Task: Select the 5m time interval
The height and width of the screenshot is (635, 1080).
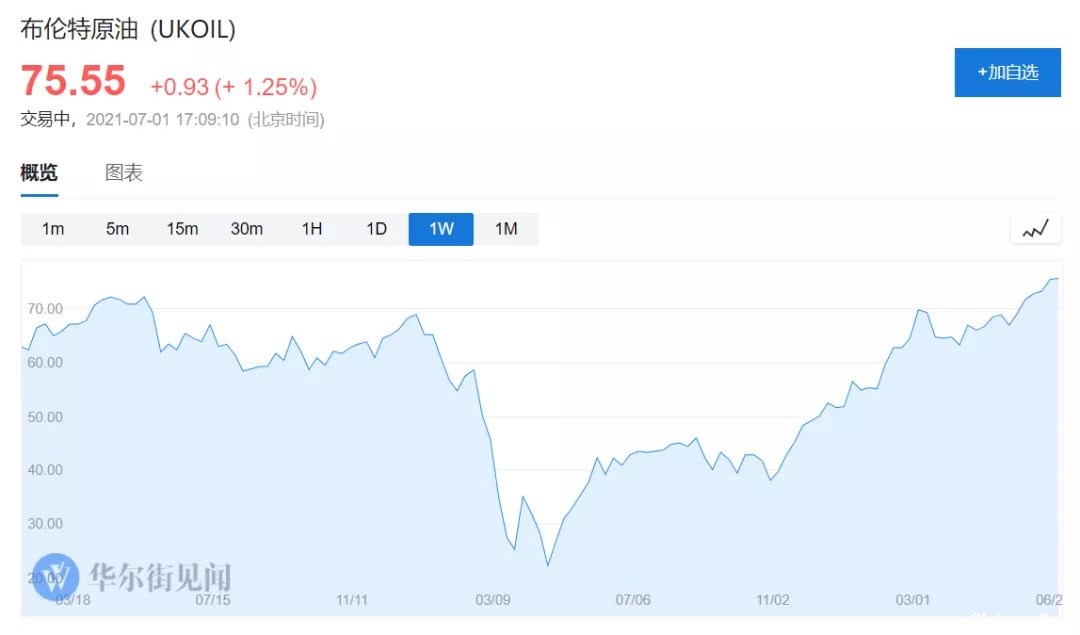Action: pyautogui.click(x=118, y=229)
